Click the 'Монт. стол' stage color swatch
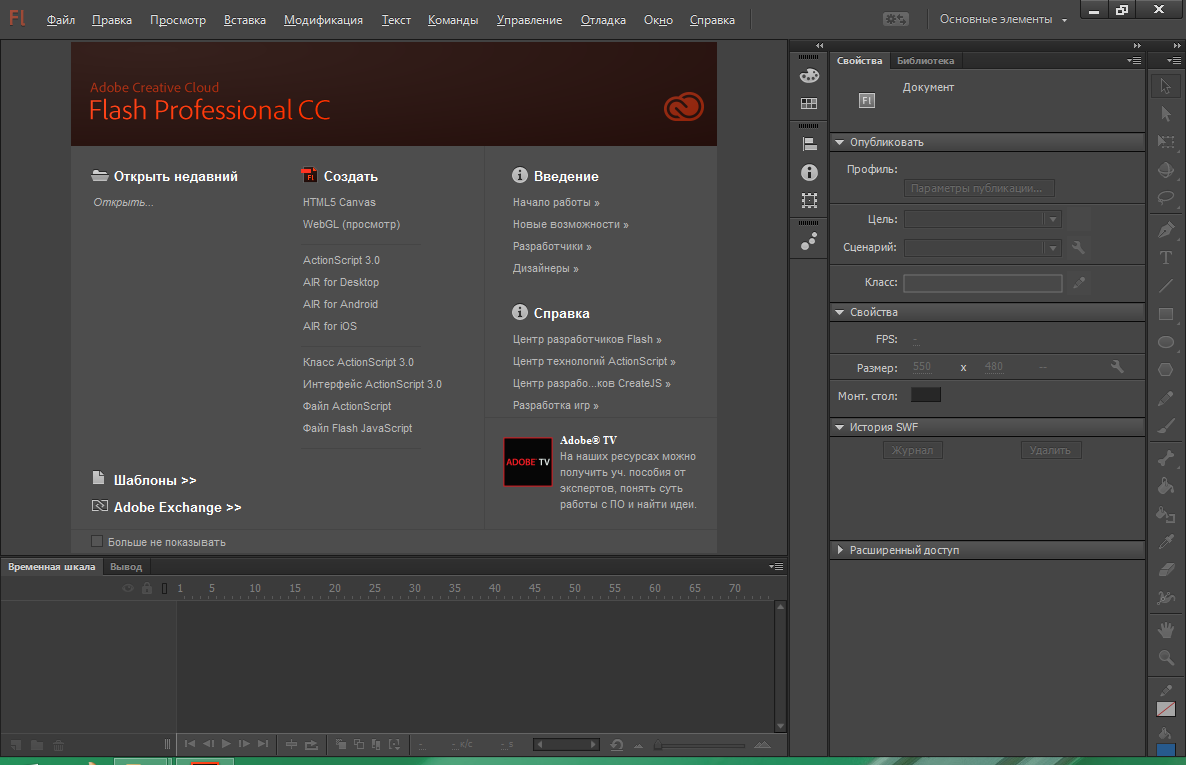Screen dimensions: 1186x765 [926, 395]
